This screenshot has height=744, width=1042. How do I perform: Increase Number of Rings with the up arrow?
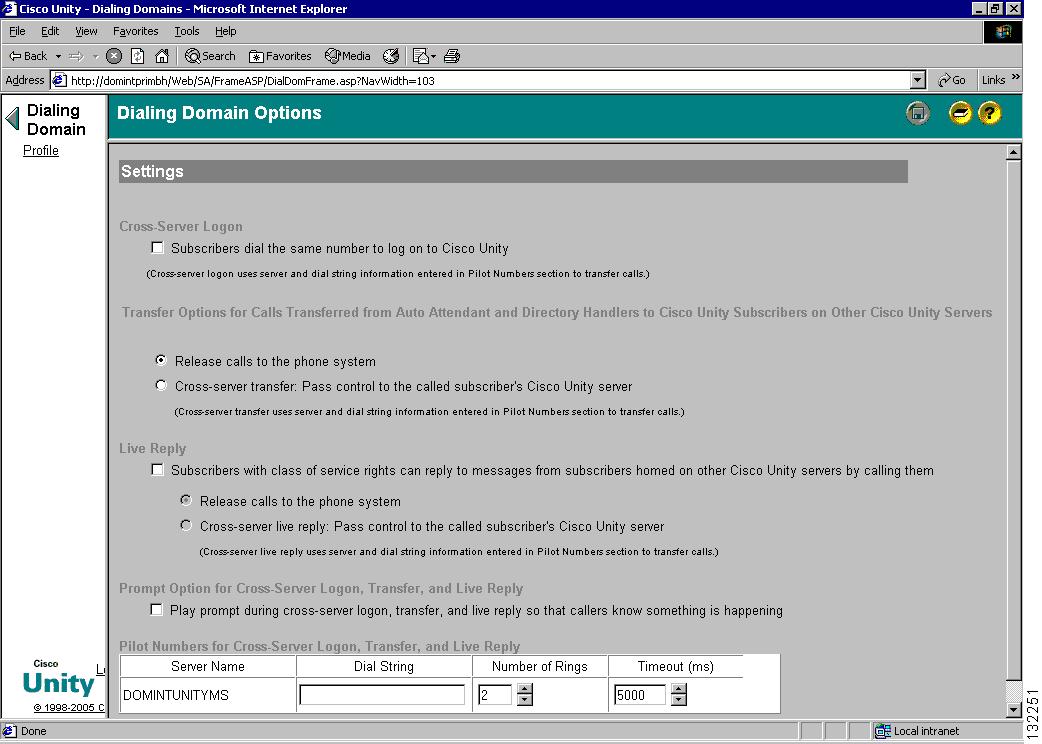click(x=525, y=689)
